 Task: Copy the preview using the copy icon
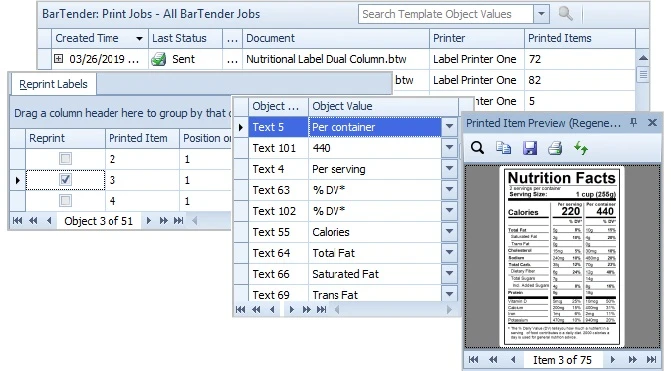(x=503, y=148)
